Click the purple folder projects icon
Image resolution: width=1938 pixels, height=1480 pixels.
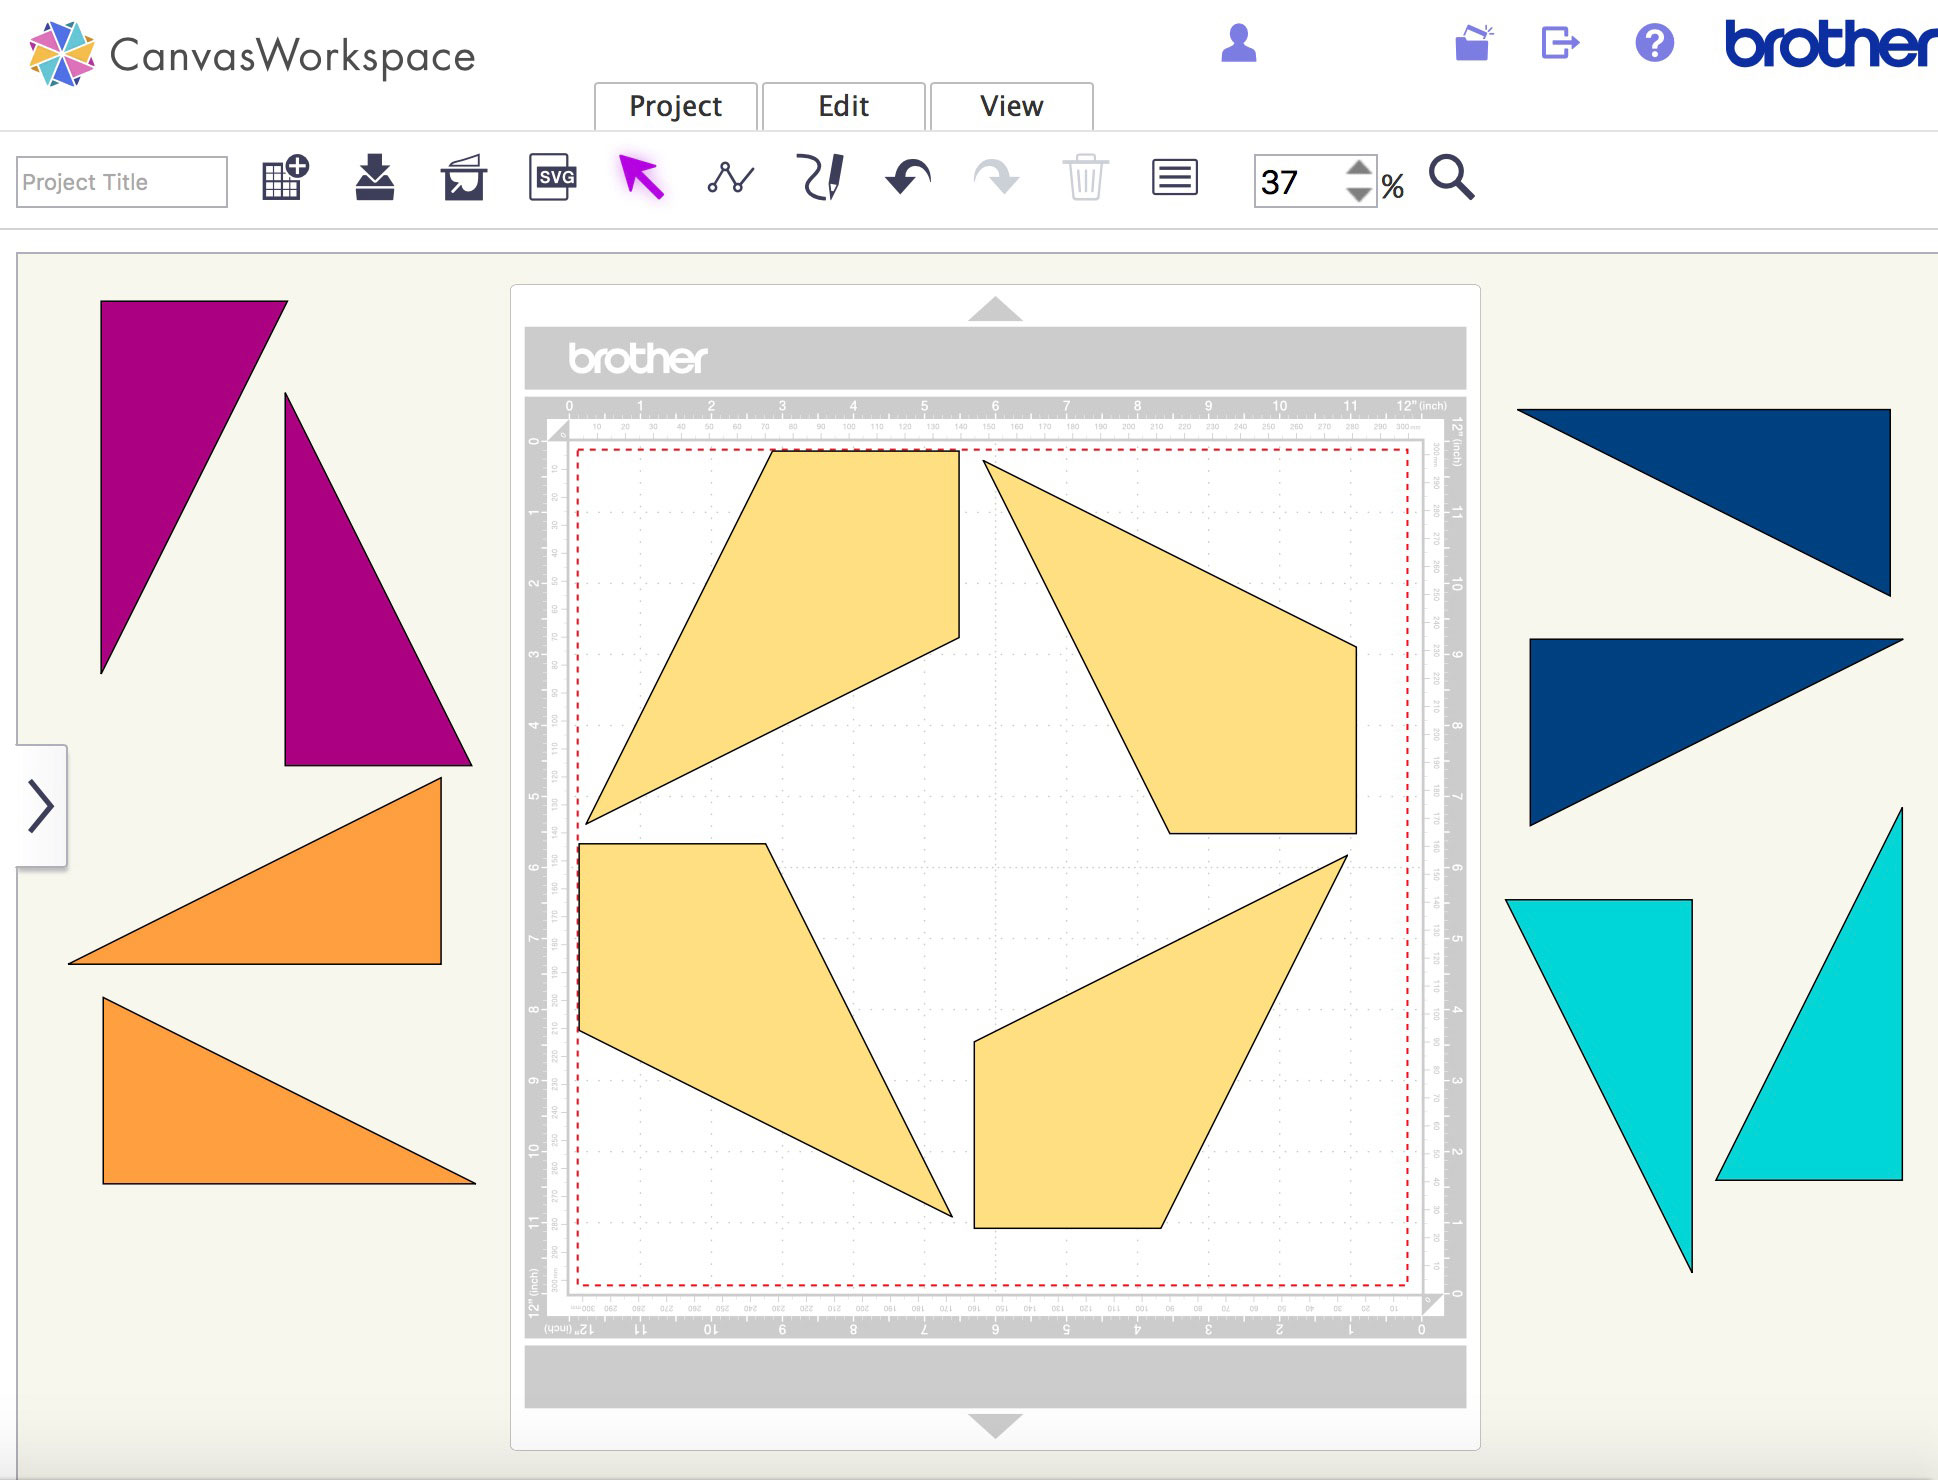pos(1474,43)
